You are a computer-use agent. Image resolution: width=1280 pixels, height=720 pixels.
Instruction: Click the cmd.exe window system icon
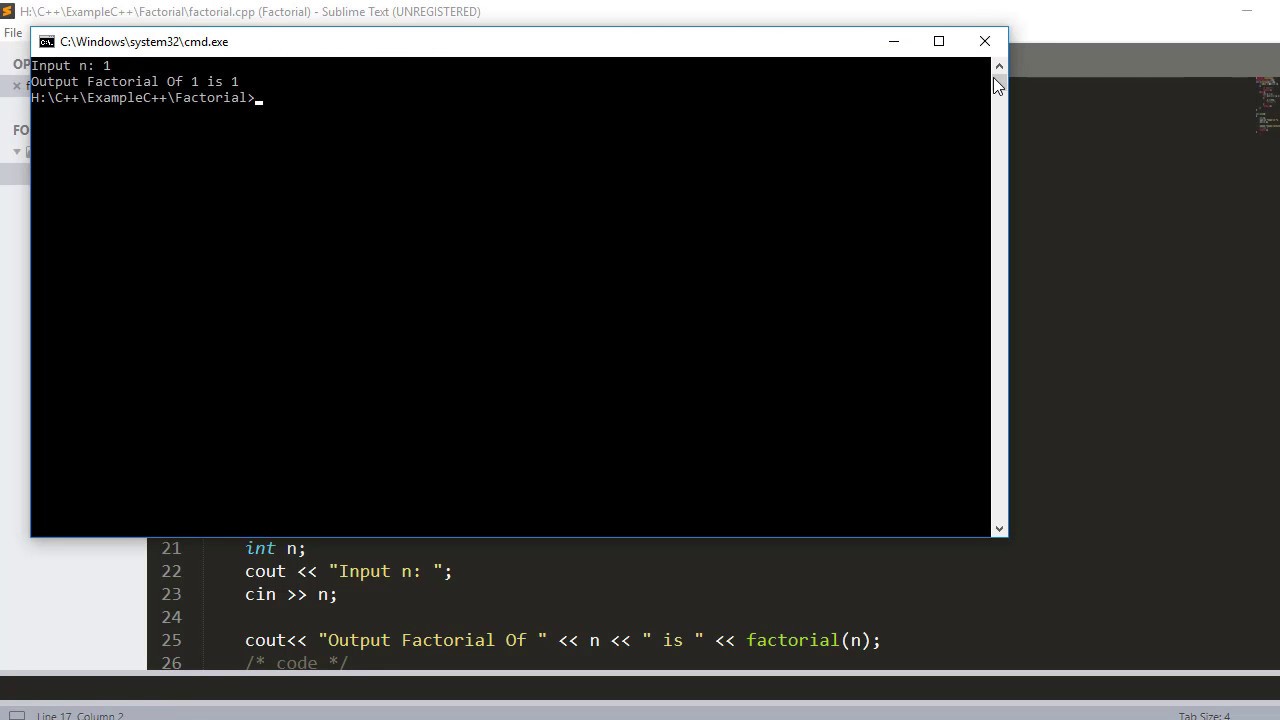[x=47, y=42]
